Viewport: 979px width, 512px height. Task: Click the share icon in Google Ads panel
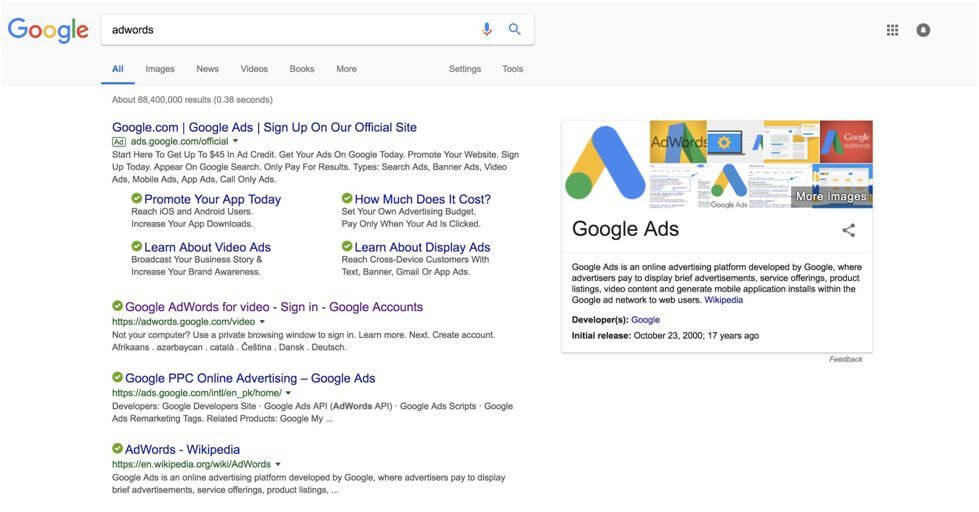click(849, 230)
